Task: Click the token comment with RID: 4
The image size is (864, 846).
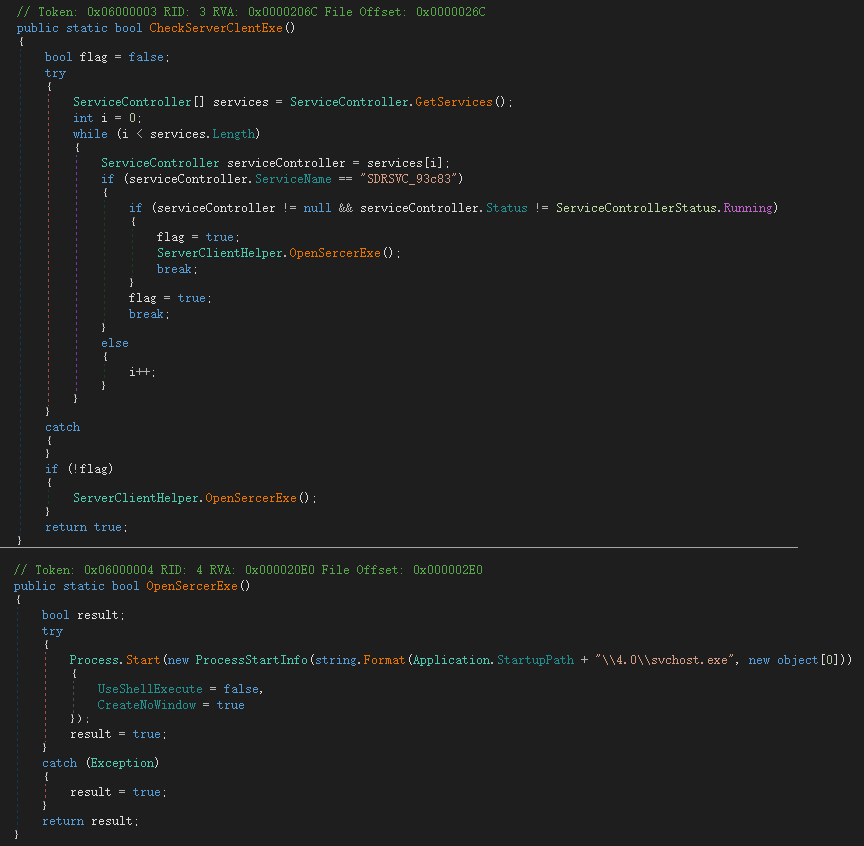Action: click(x=248, y=569)
